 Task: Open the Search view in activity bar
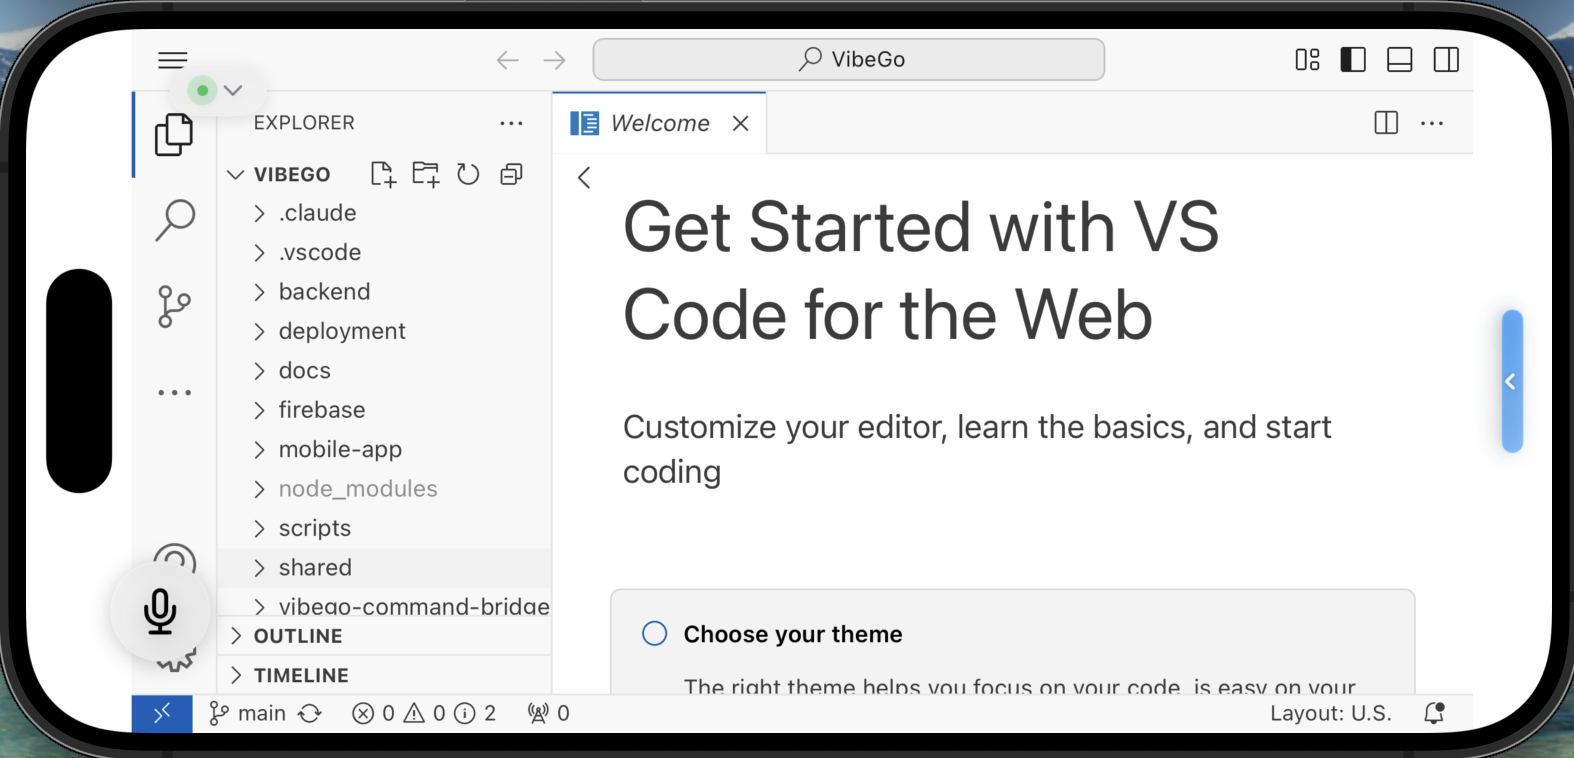click(x=174, y=220)
